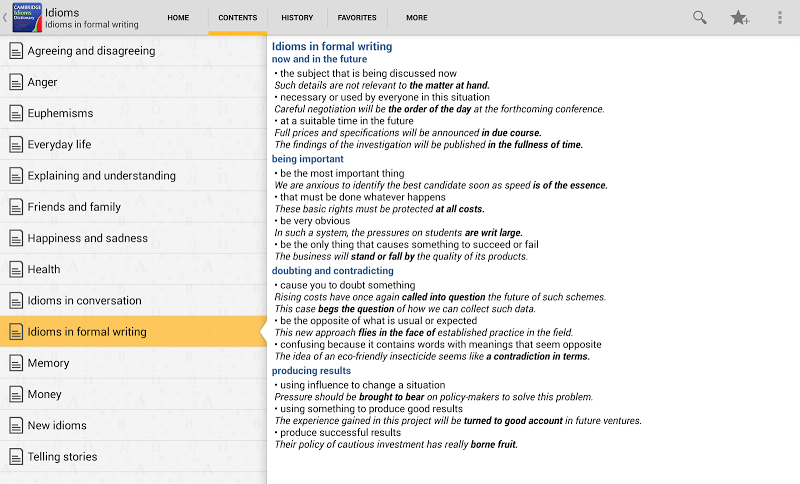This screenshot has width=800, height=484.
Task: Open the Anger topic
Action: [133, 82]
